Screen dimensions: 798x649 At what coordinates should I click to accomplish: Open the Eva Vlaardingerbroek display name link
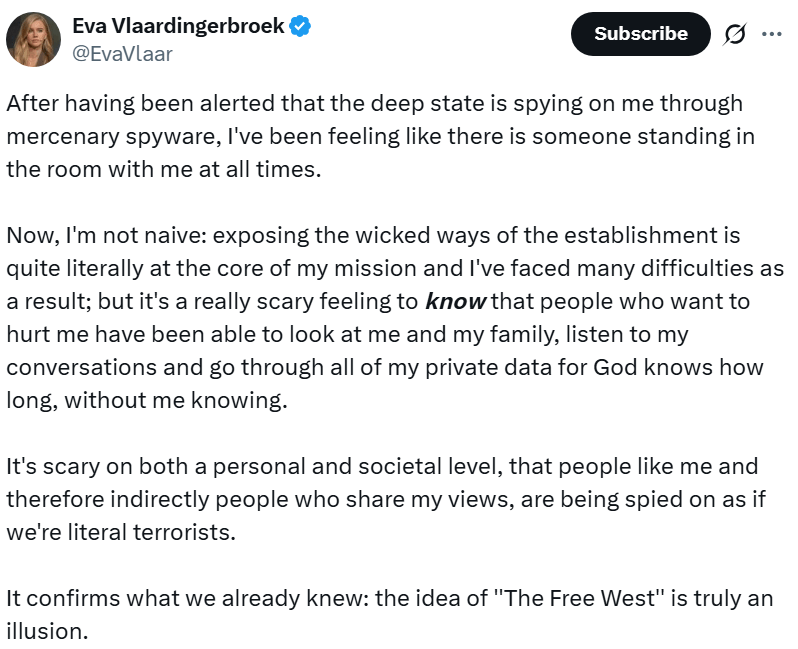pos(178,27)
